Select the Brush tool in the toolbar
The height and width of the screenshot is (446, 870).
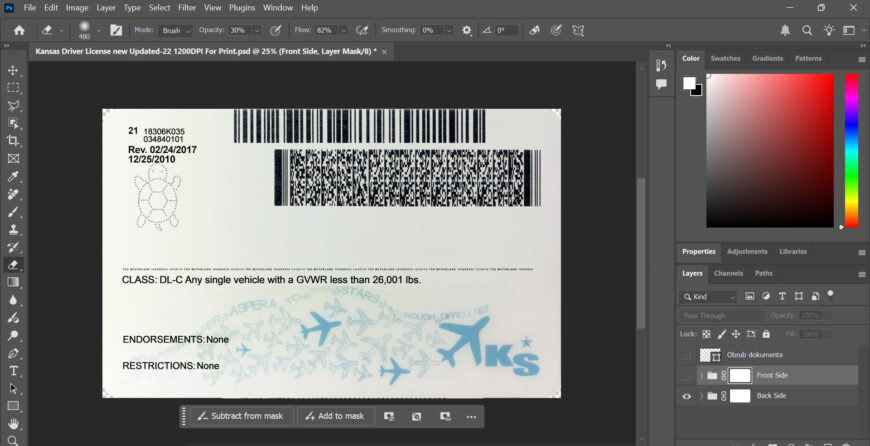click(13, 212)
